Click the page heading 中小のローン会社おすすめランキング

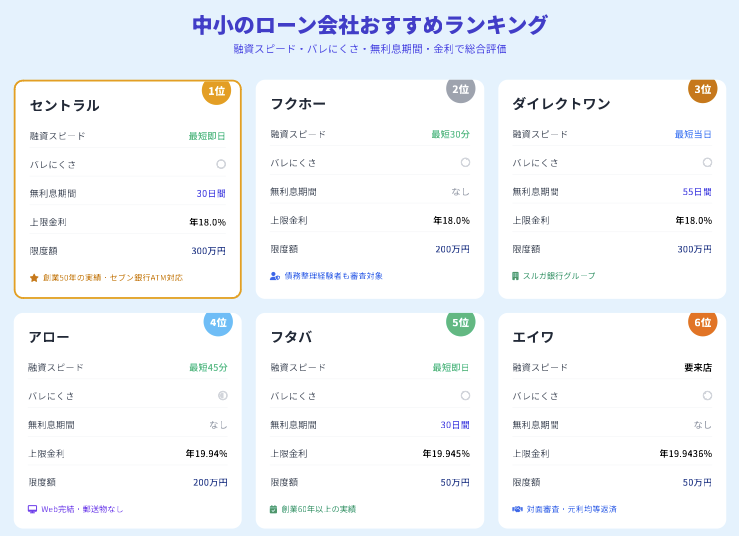click(370, 25)
